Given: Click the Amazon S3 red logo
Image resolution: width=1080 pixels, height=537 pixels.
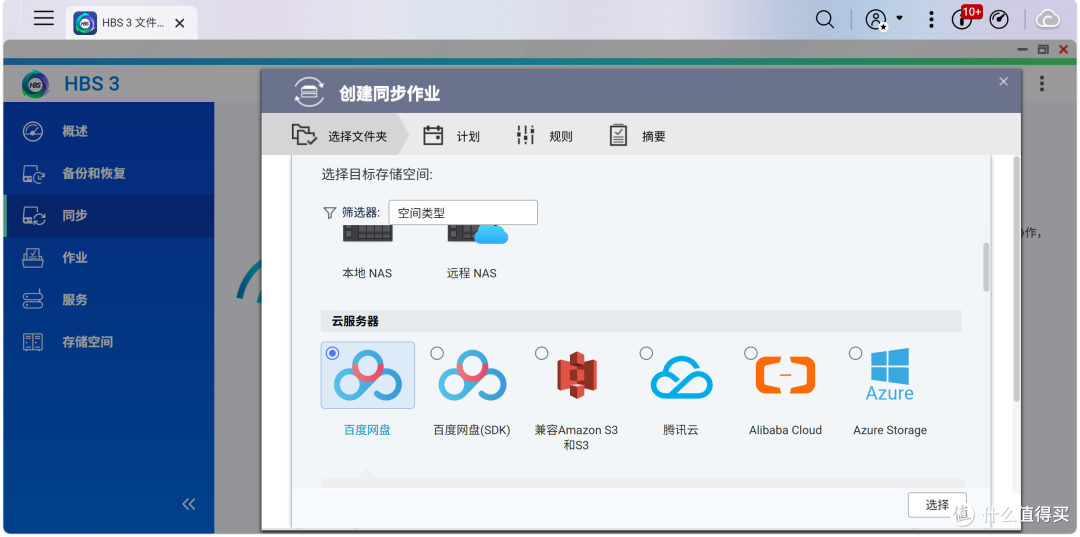Looking at the screenshot, I should (x=577, y=377).
